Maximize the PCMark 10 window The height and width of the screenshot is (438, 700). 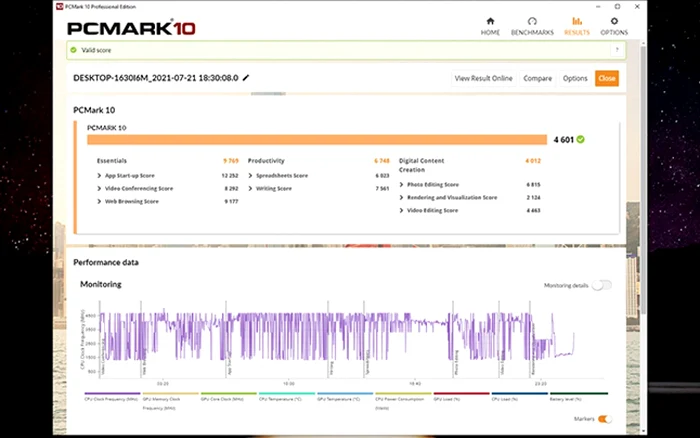[617, 7]
